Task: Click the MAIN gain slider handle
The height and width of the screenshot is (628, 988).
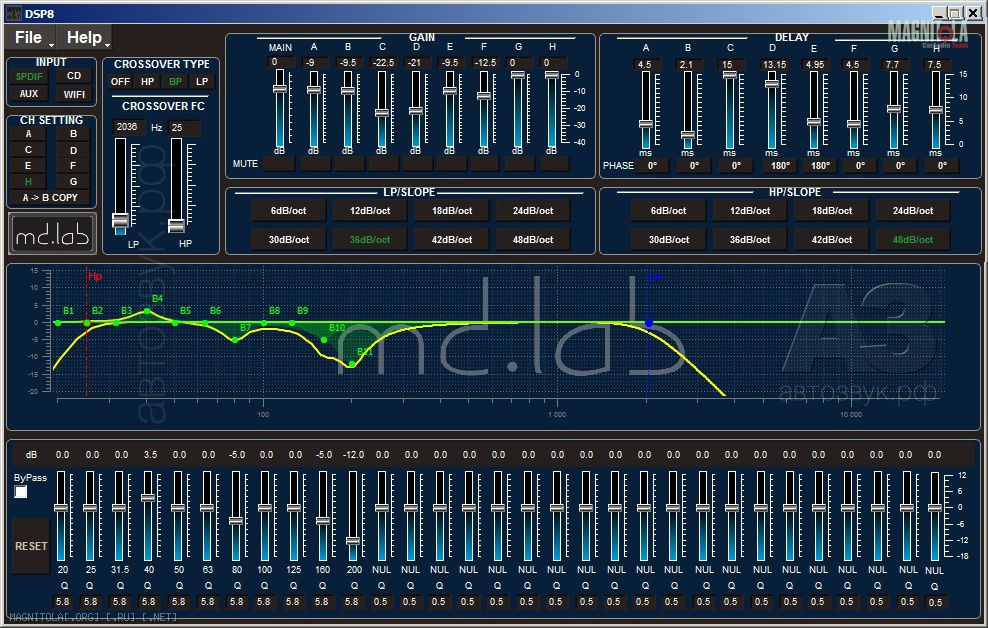Action: 280,89
